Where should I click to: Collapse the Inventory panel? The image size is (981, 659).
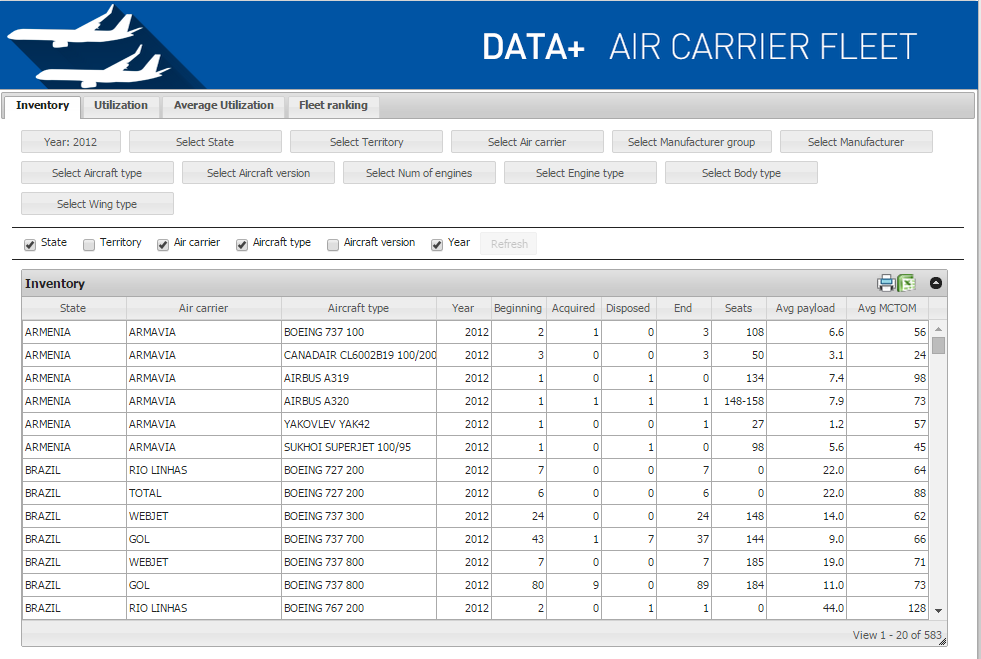[x=936, y=283]
